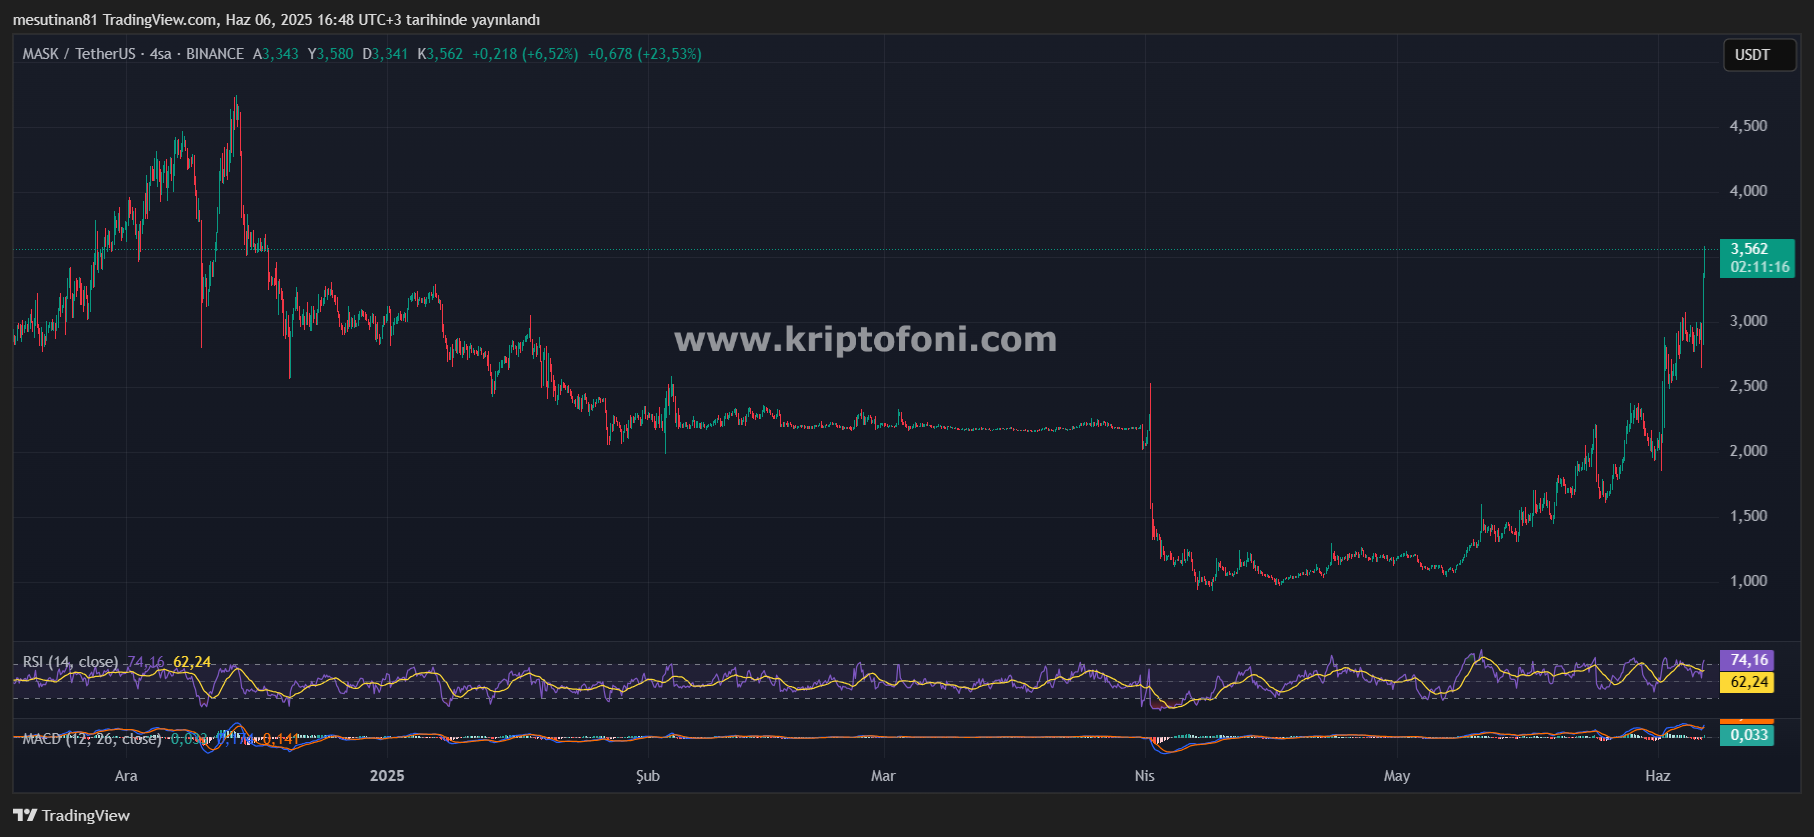Click the 2,000 price axis label
1814x837 pixels.
[1749, 451]
